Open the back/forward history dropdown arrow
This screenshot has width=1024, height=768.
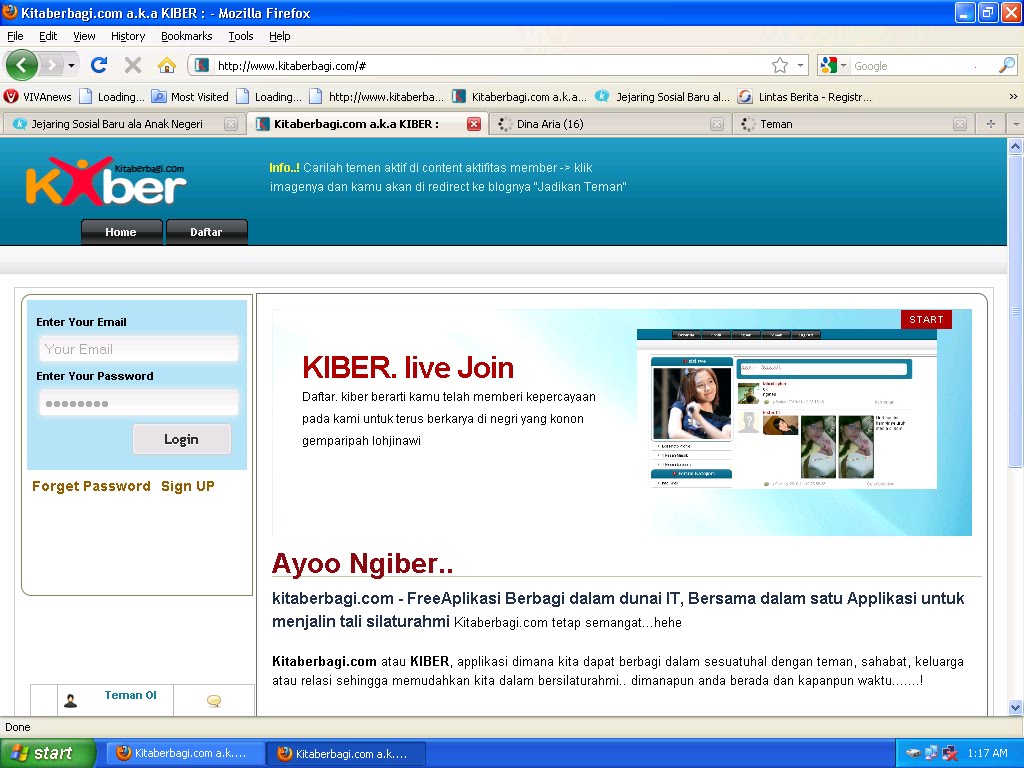[71, 65]
